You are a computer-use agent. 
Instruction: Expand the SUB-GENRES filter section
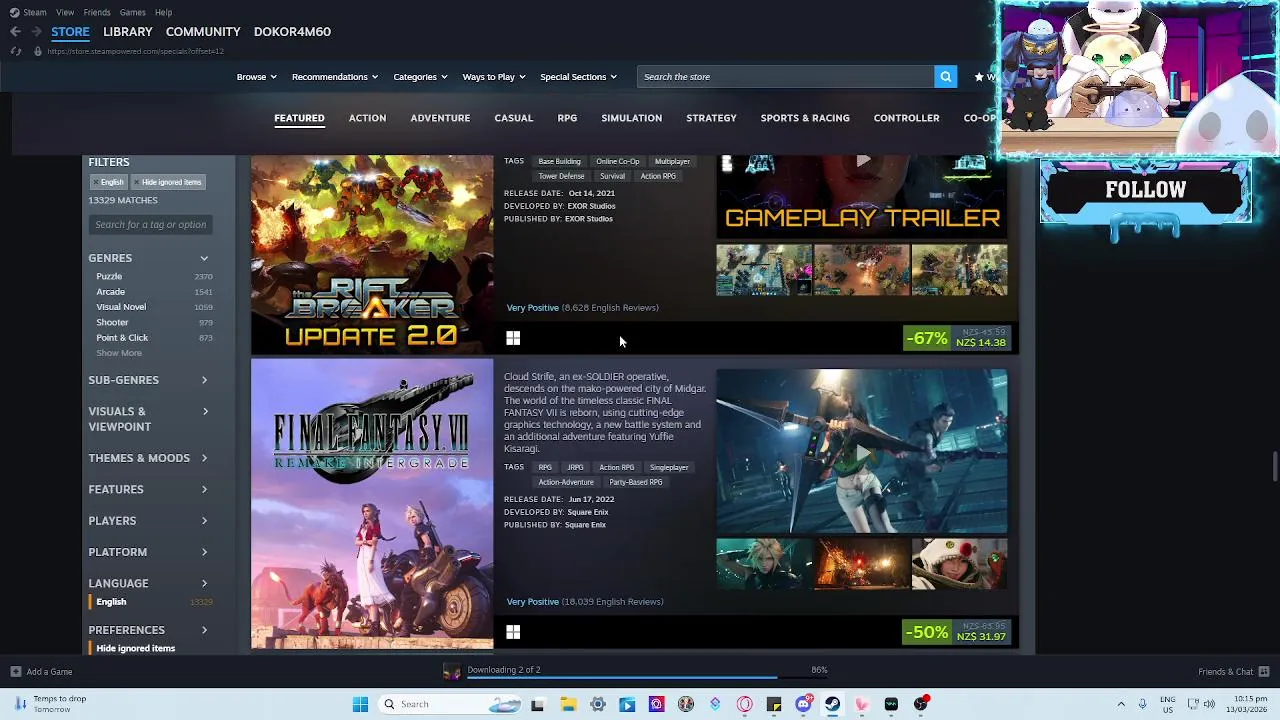pyautogui.click(x=149, y=380)
